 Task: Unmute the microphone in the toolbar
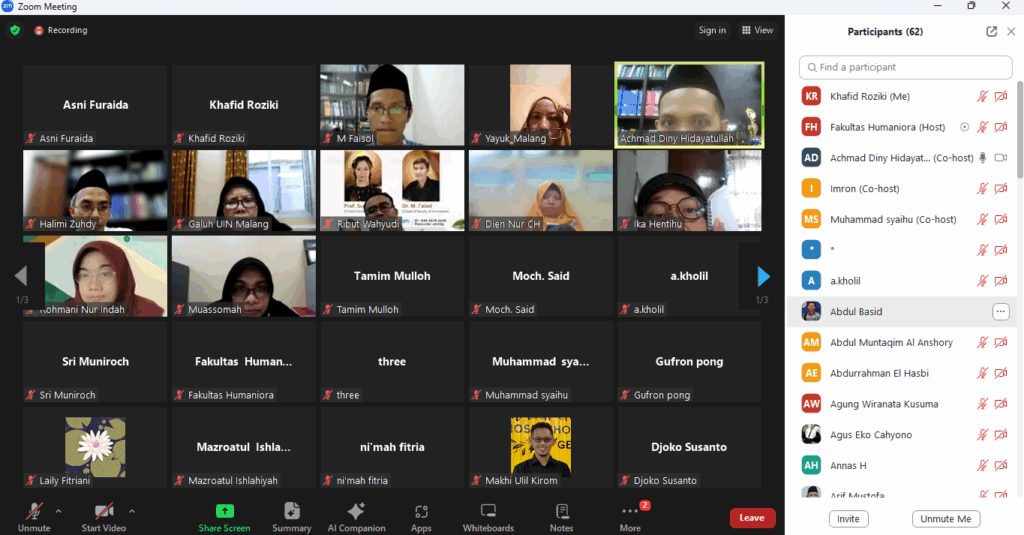point(34,516)
